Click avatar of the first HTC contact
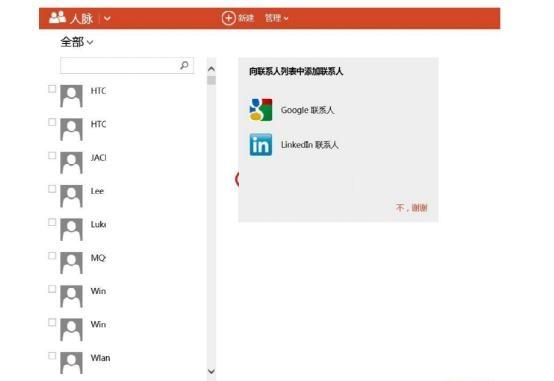This screenshot has height=381, width=554. (71, 96)
